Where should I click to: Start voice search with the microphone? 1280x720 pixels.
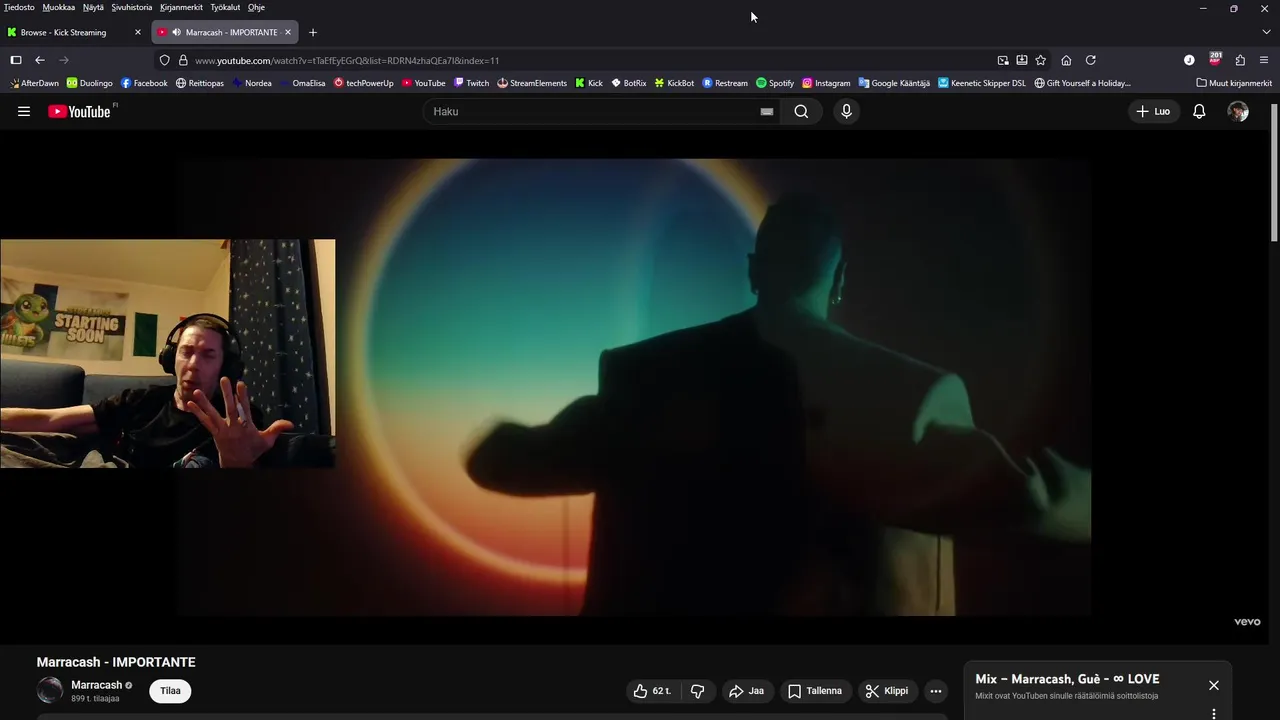pos(846,111)
